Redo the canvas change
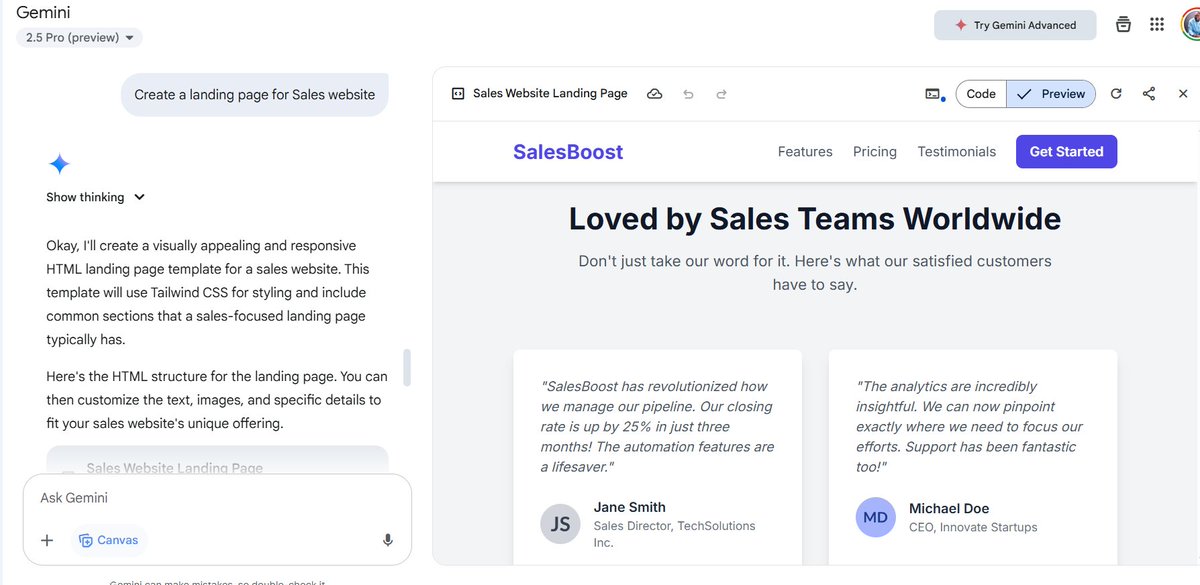1200x585 pixels. [721, 94]
